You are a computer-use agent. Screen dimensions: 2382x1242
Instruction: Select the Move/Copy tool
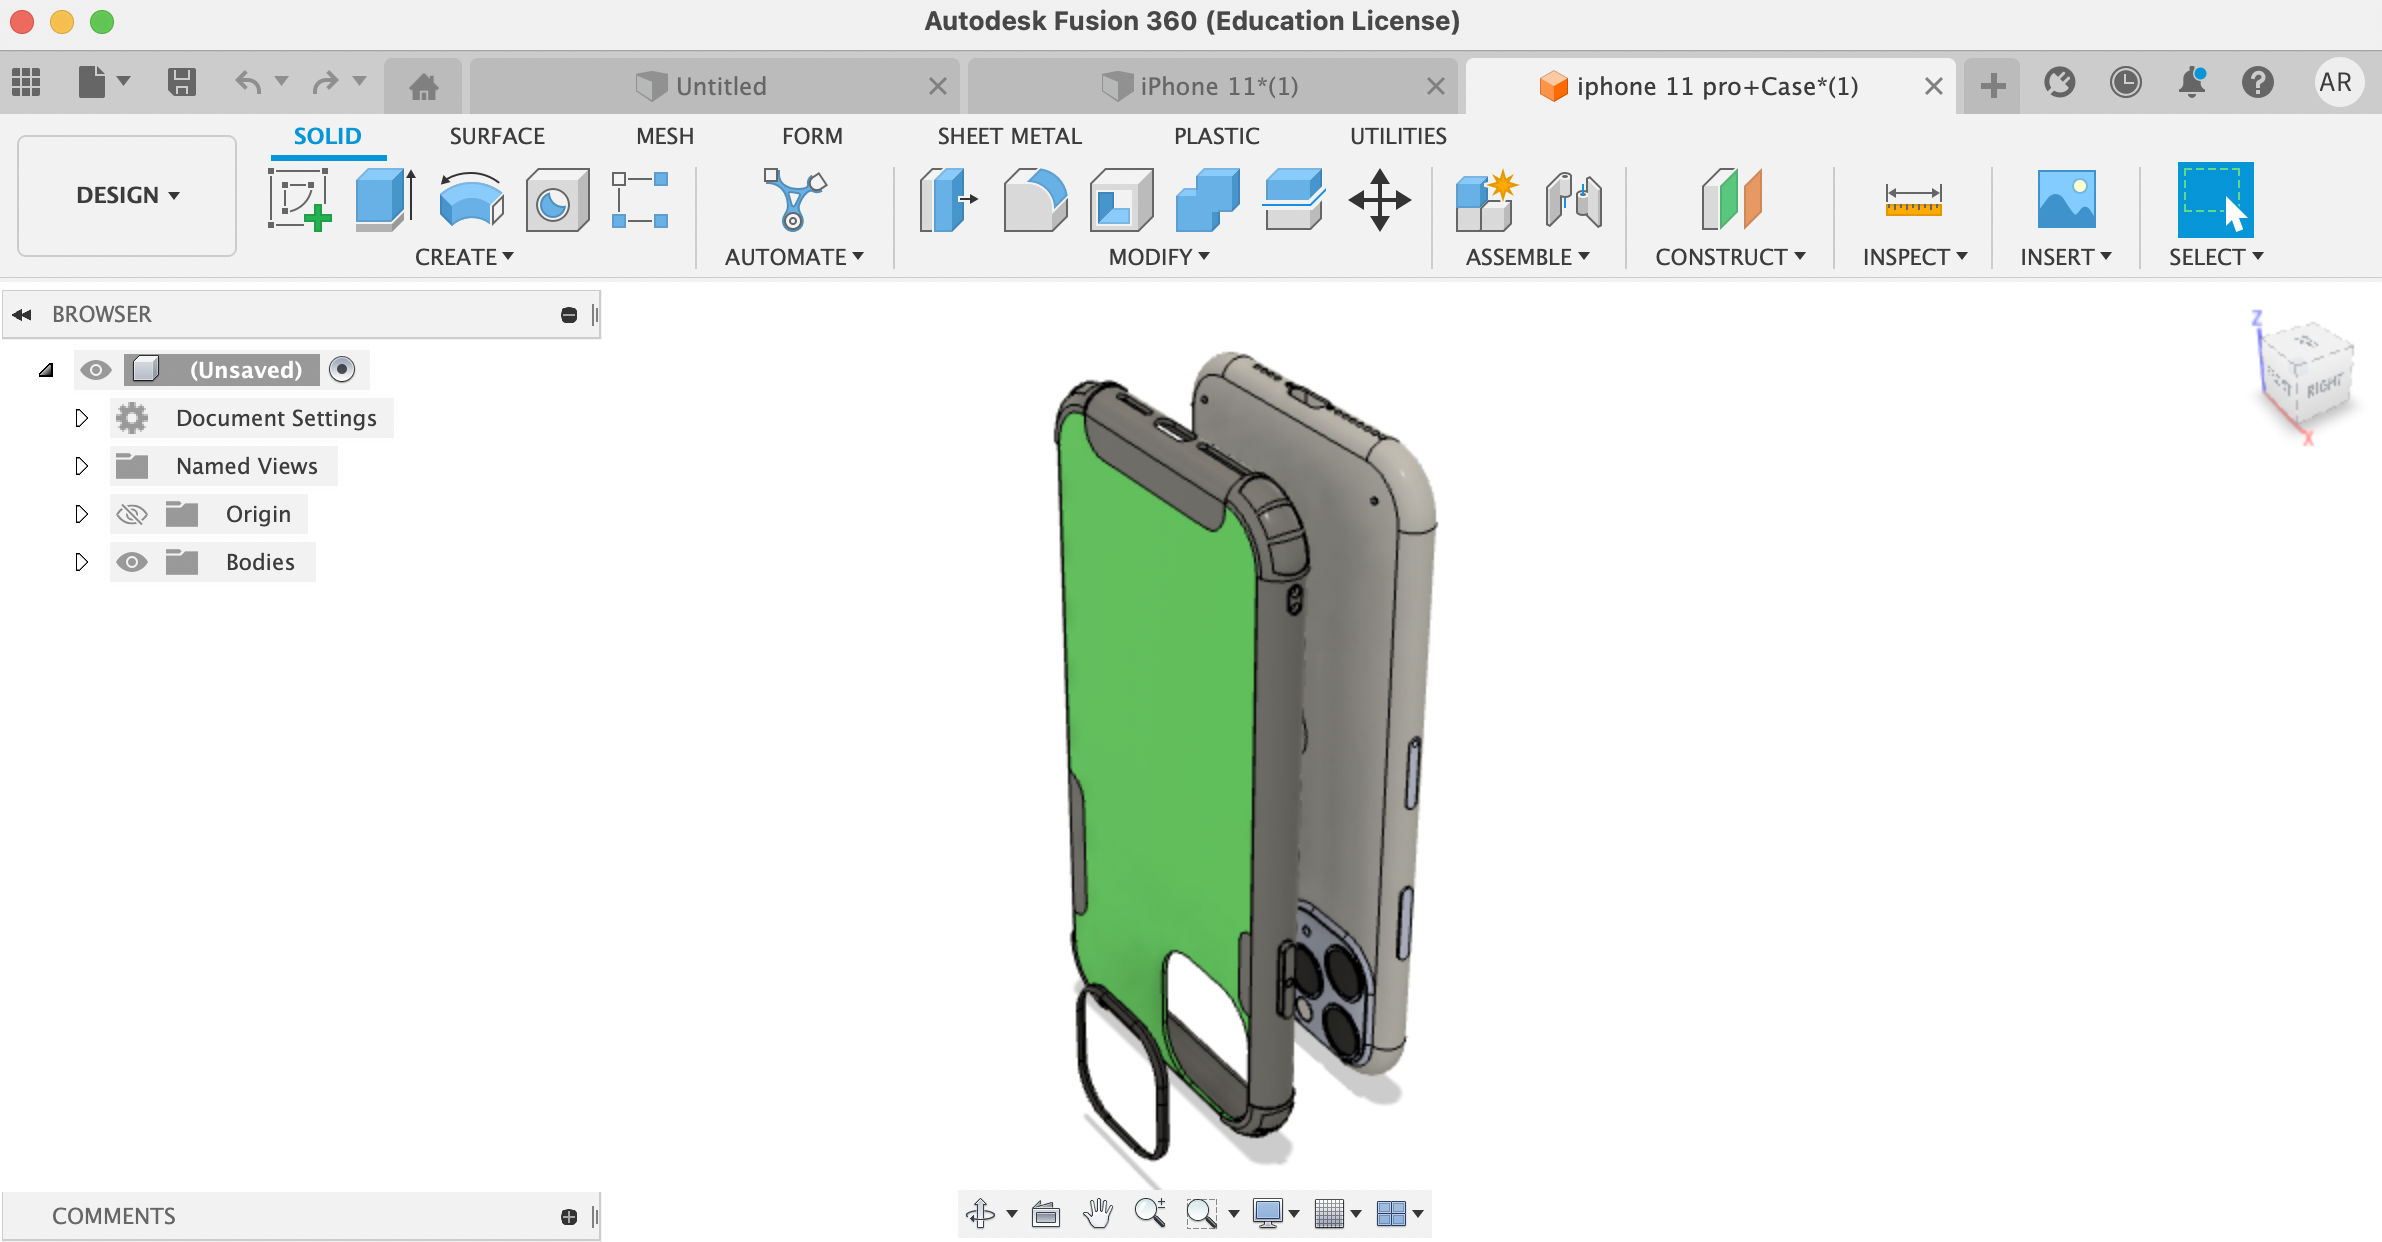pos(1379,199)
